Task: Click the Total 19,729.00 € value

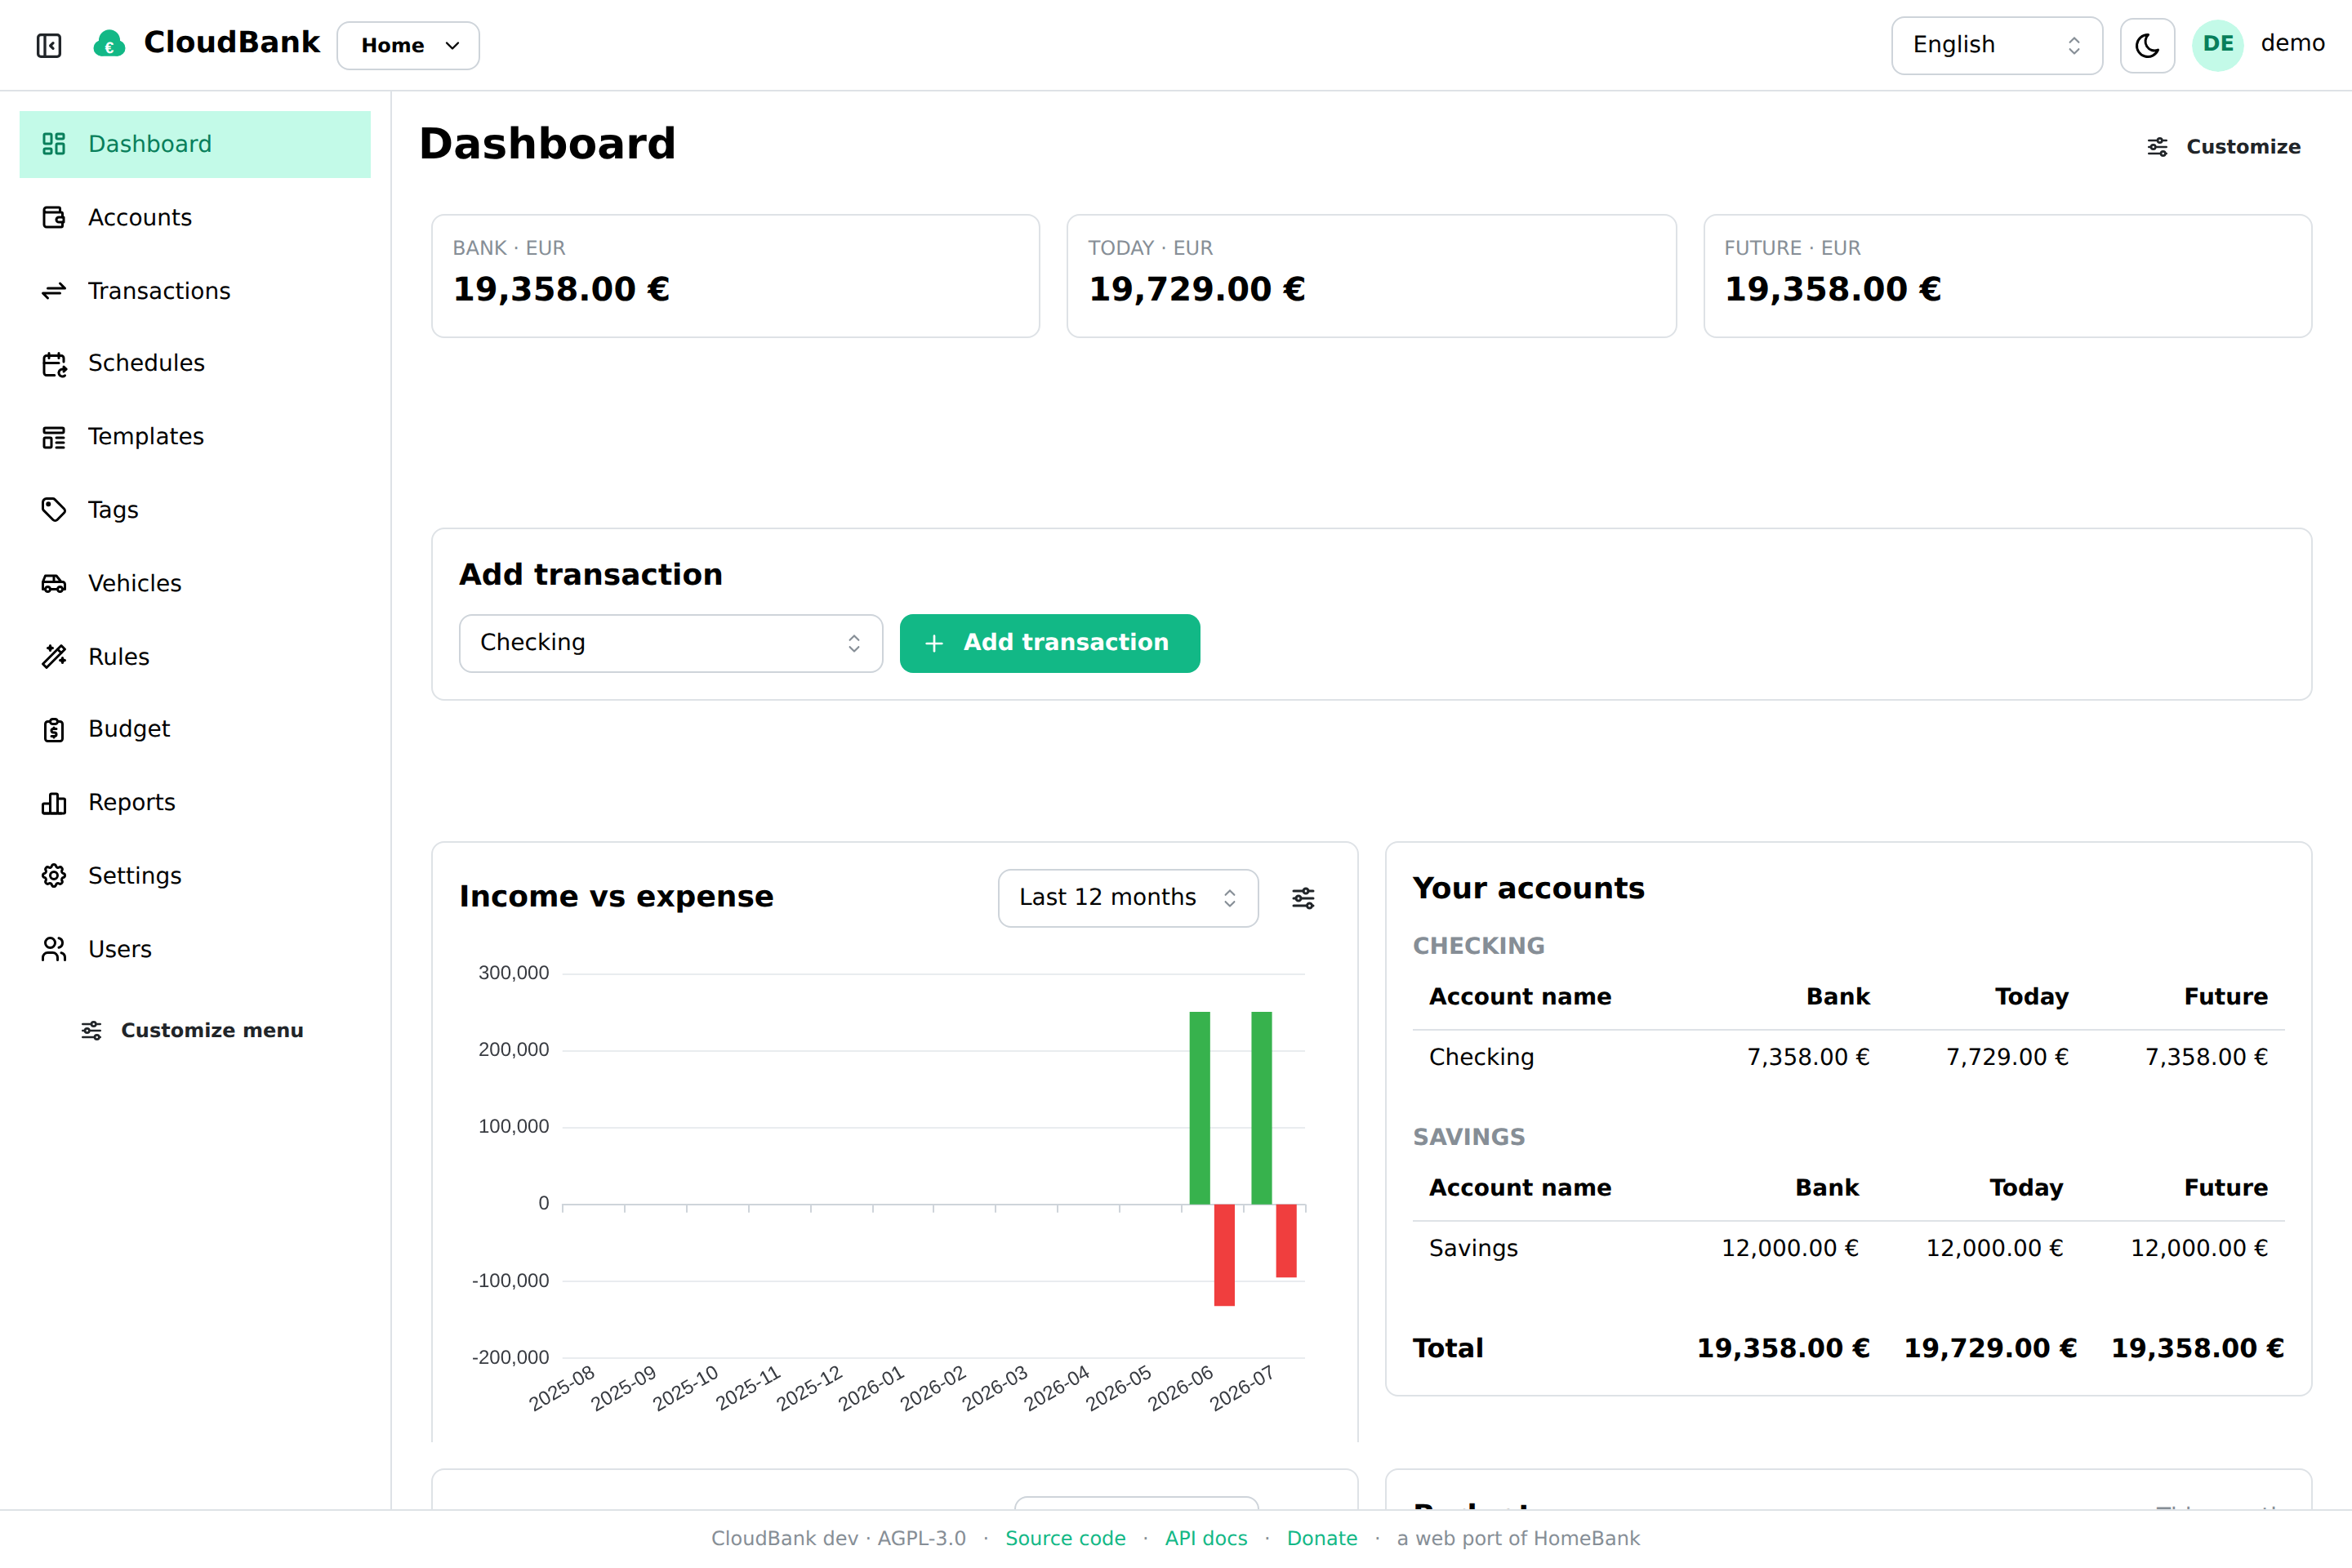Action: [x=1990, y=1348]
